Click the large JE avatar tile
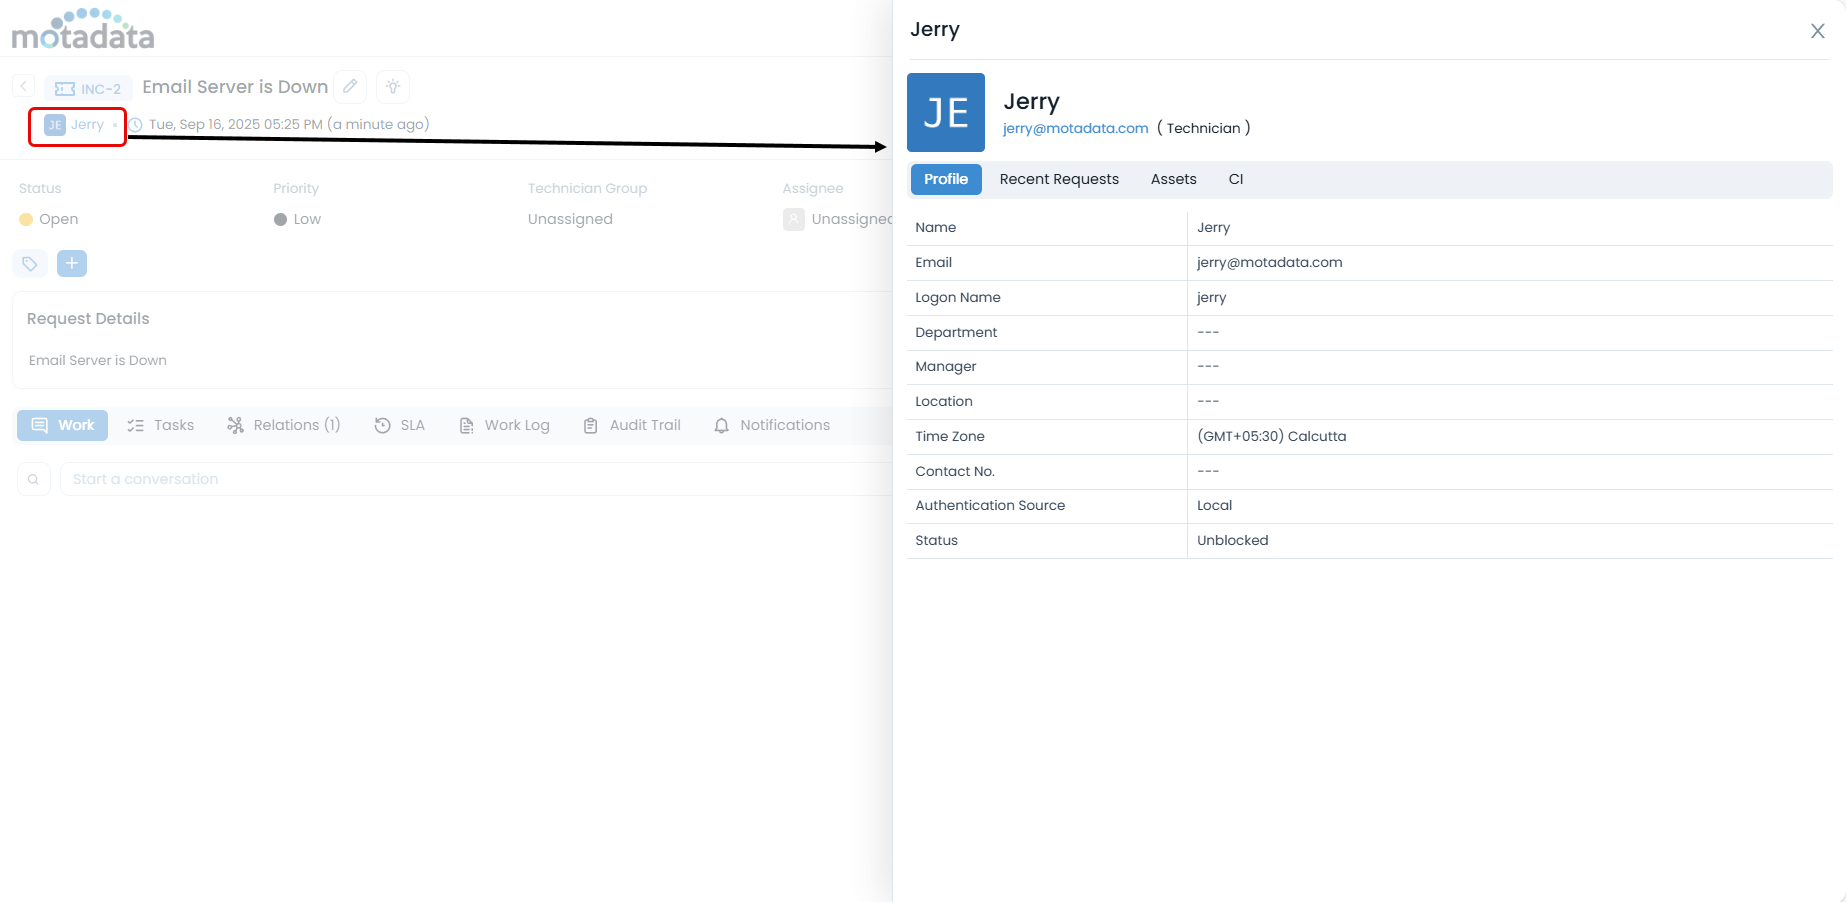Viewport: 1846px width, 902px height. [x=945, y=113]
